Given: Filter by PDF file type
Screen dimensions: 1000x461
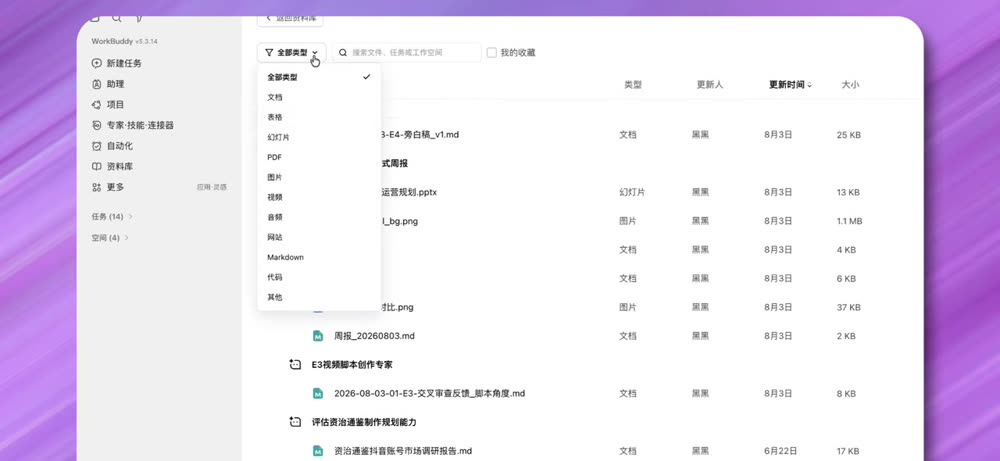Looking at the screenshot, I should point(319,157).
